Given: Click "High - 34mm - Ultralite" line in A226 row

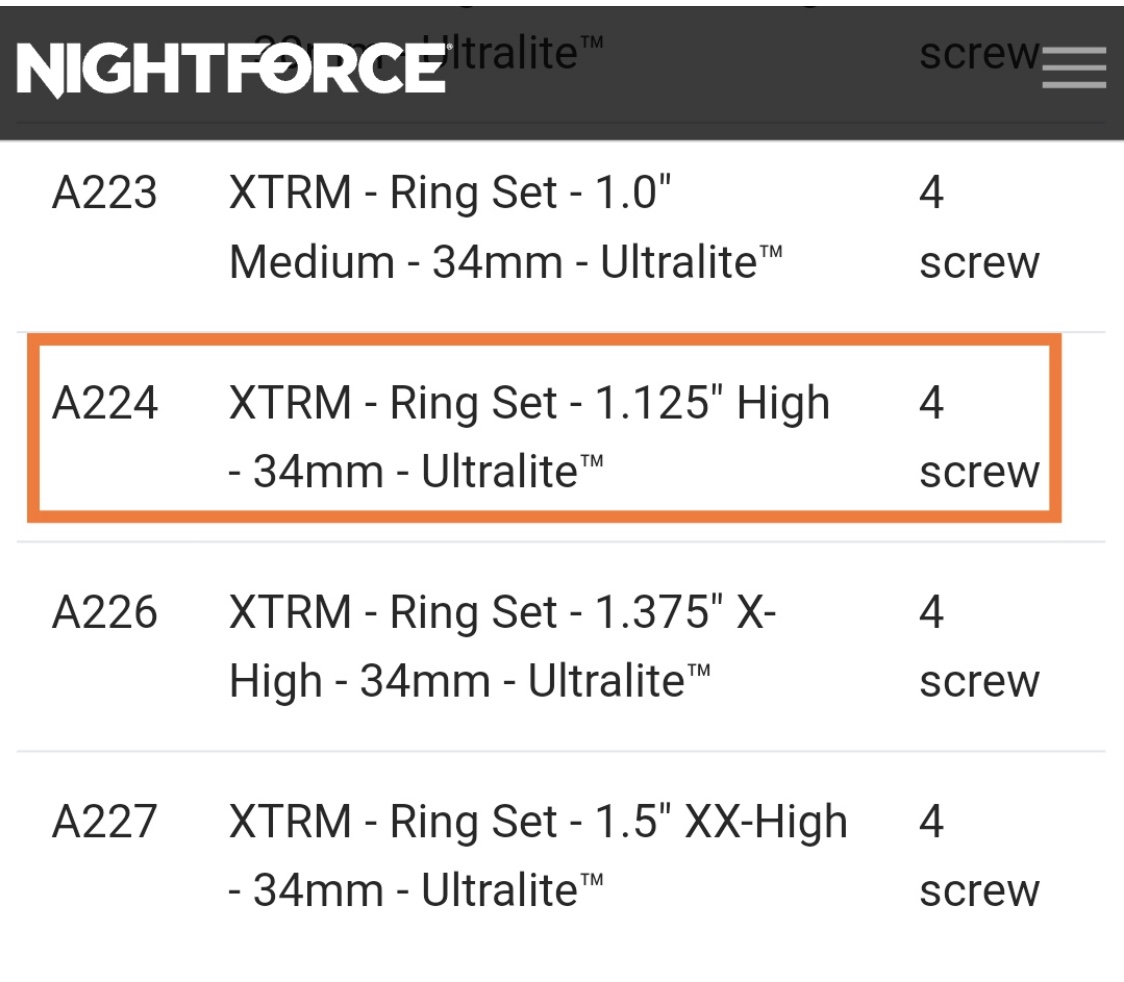Looking at the screenshot, I should tap(469, 682).
